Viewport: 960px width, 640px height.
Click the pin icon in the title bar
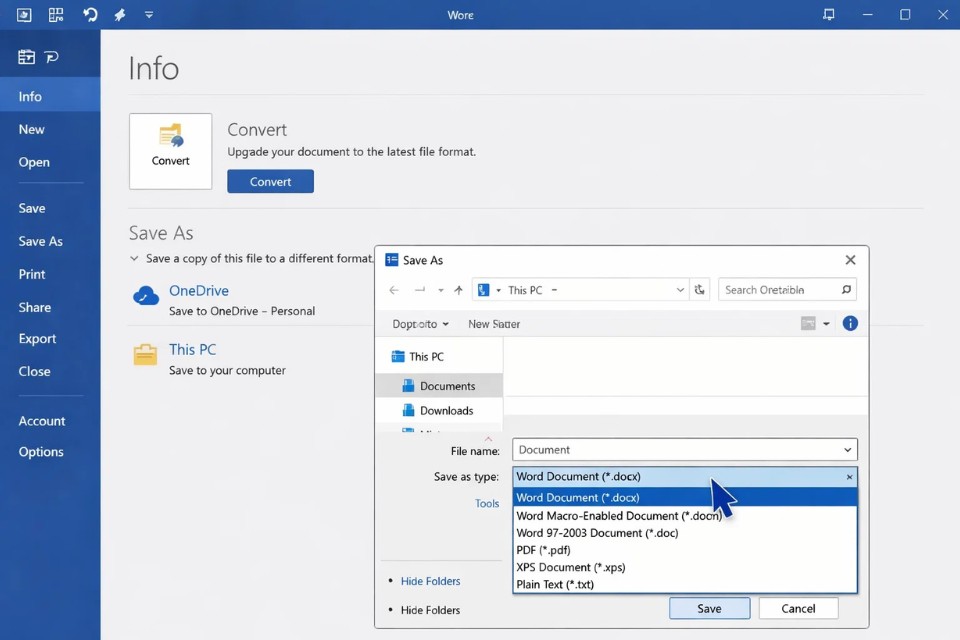[x=119, y=14]
